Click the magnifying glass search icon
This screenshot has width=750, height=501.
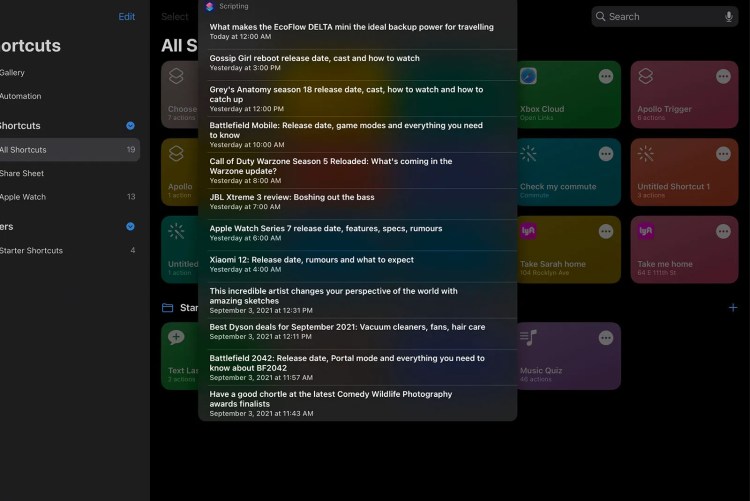600,17
